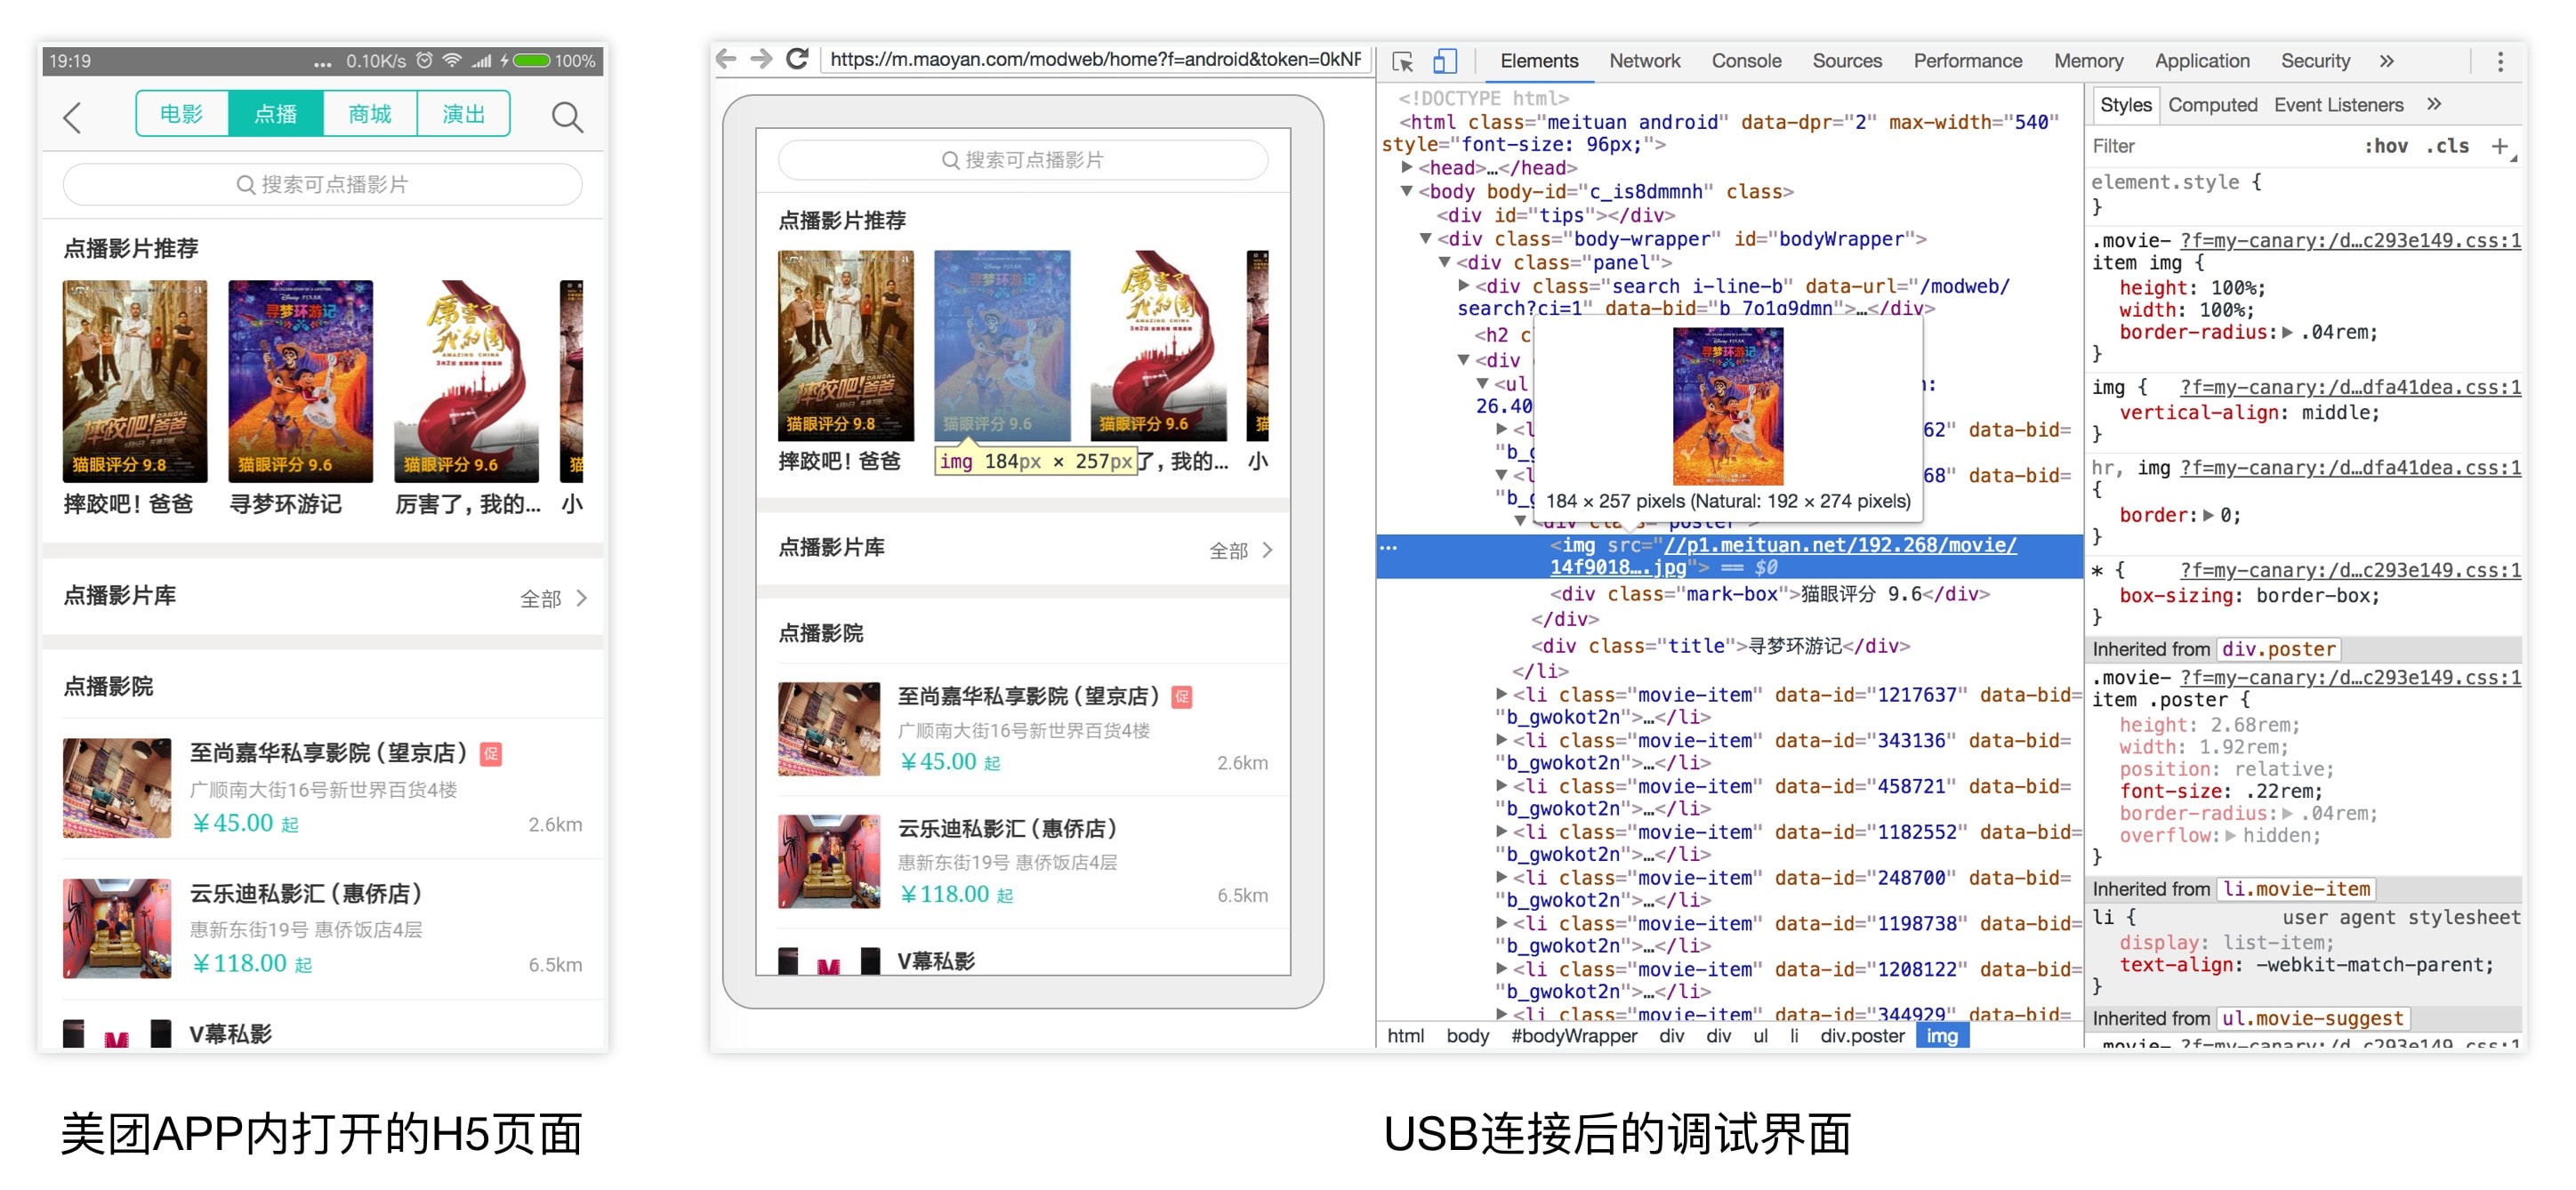Show more DevTools tabs chevron

[x=2386, y=61]
